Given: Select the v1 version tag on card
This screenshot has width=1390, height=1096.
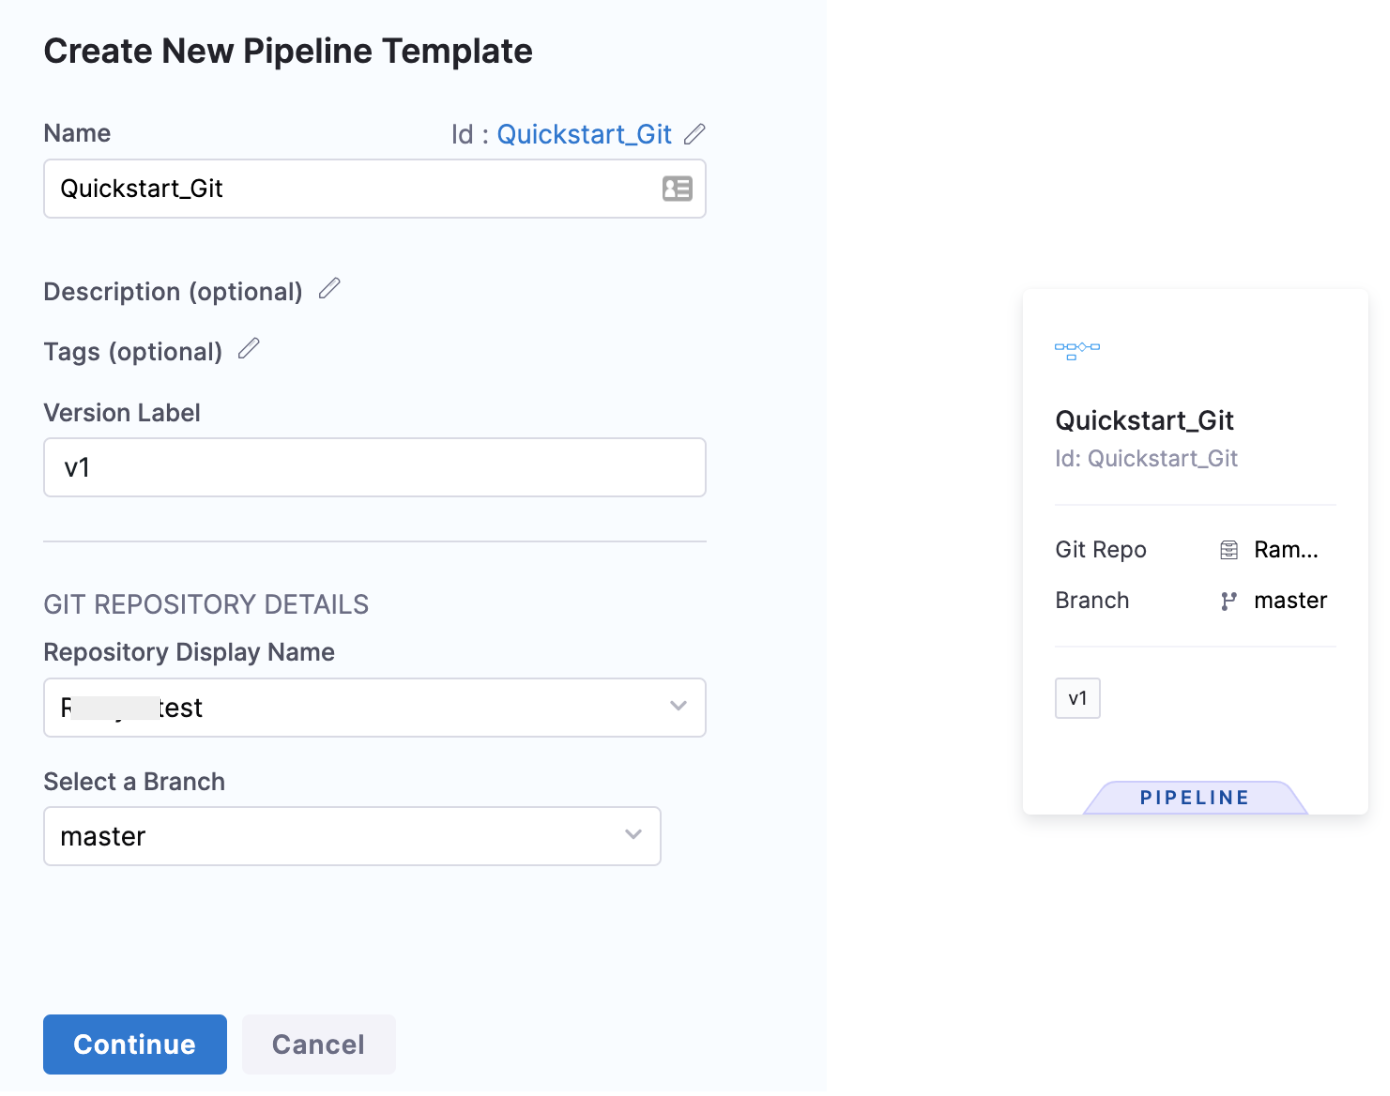Looking at the screenshot, I should pos(1077,699).
